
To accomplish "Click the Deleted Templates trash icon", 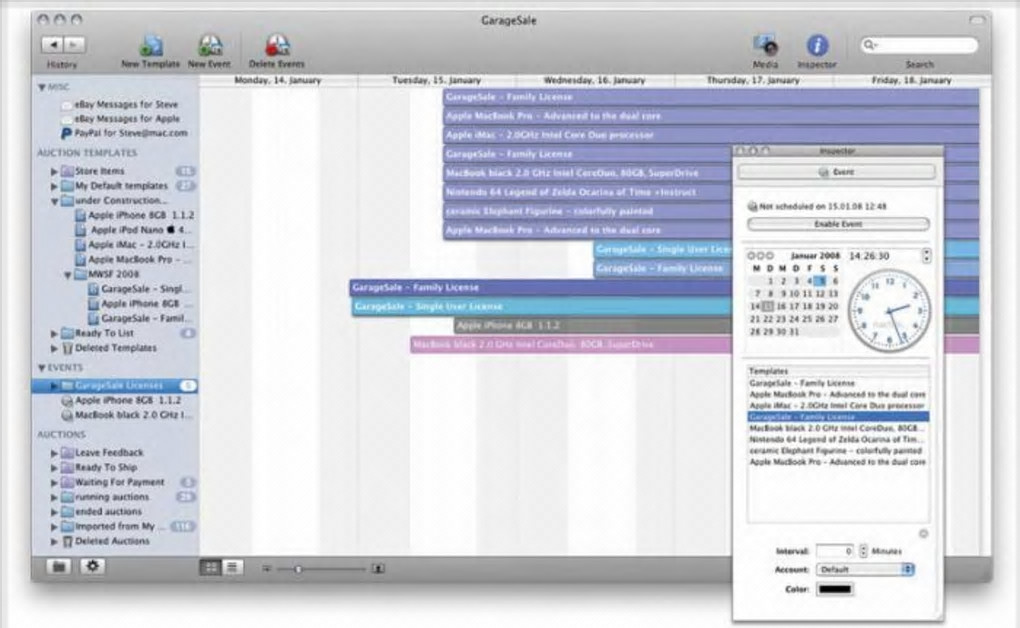I will click(67, 349).
